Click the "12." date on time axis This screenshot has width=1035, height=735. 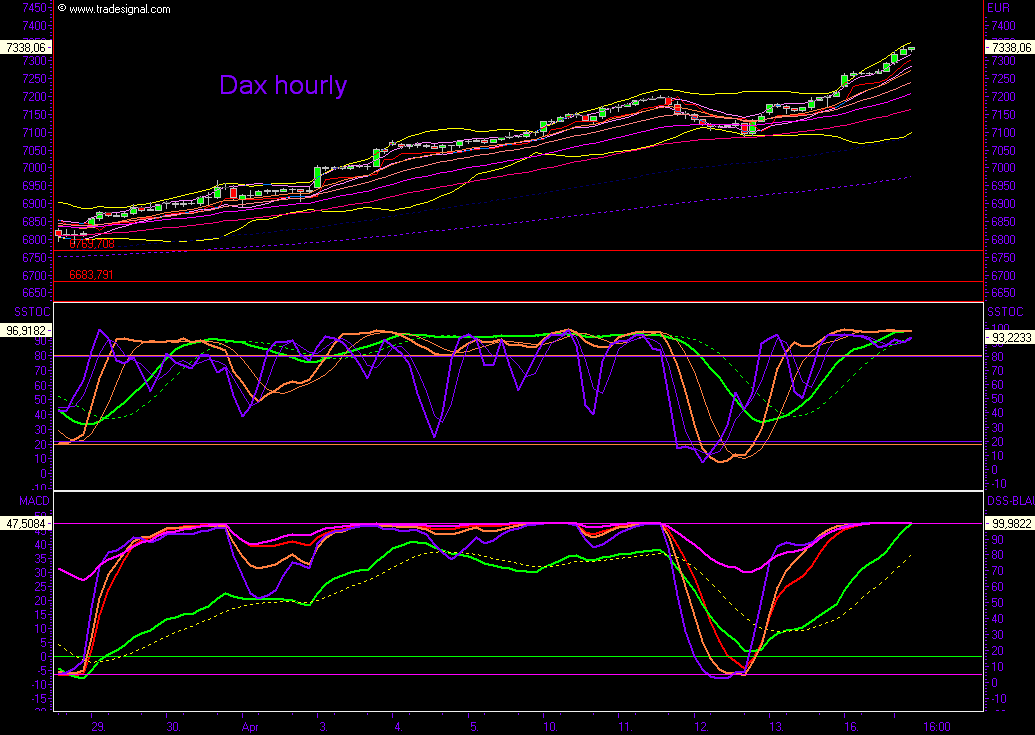point(701,726)
